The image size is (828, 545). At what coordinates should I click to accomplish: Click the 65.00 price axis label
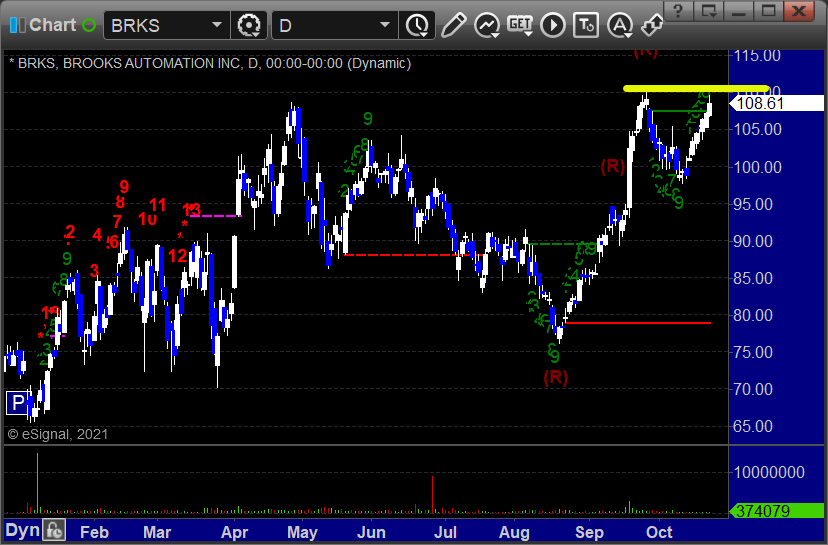click(752, 426)
